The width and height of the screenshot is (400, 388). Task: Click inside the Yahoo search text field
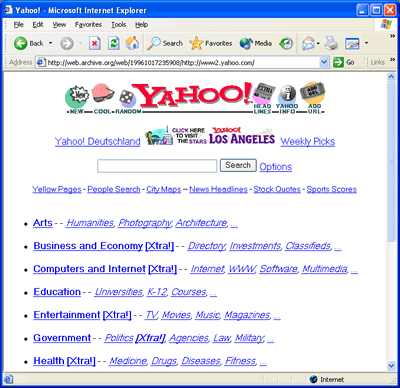click(x=157, y=166)
